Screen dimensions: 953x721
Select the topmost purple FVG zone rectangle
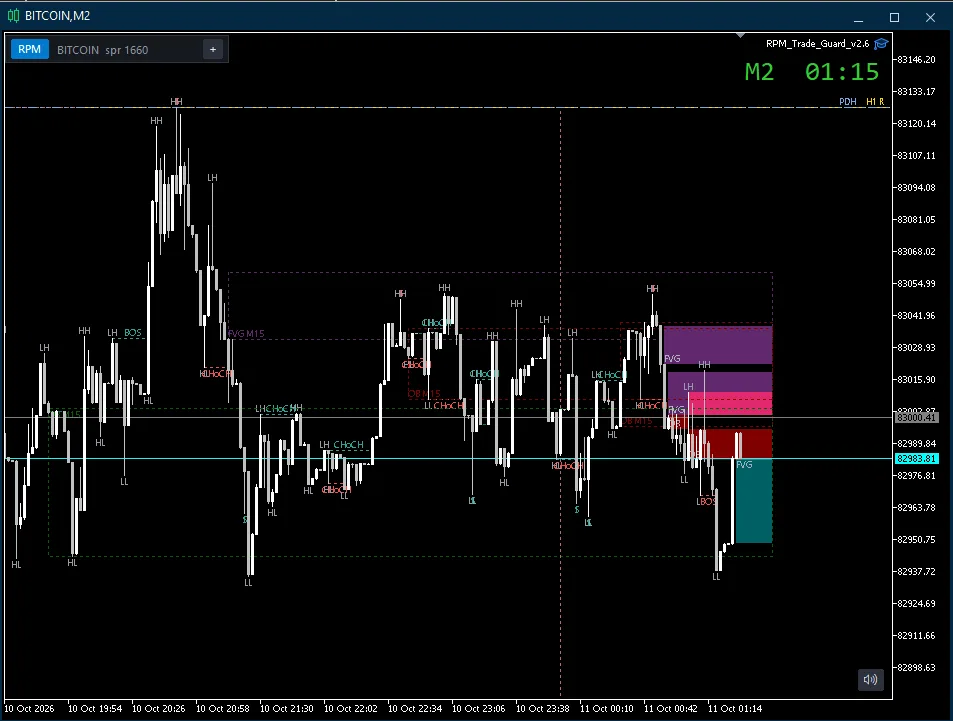pyautogui.click(x=718, y=345)
